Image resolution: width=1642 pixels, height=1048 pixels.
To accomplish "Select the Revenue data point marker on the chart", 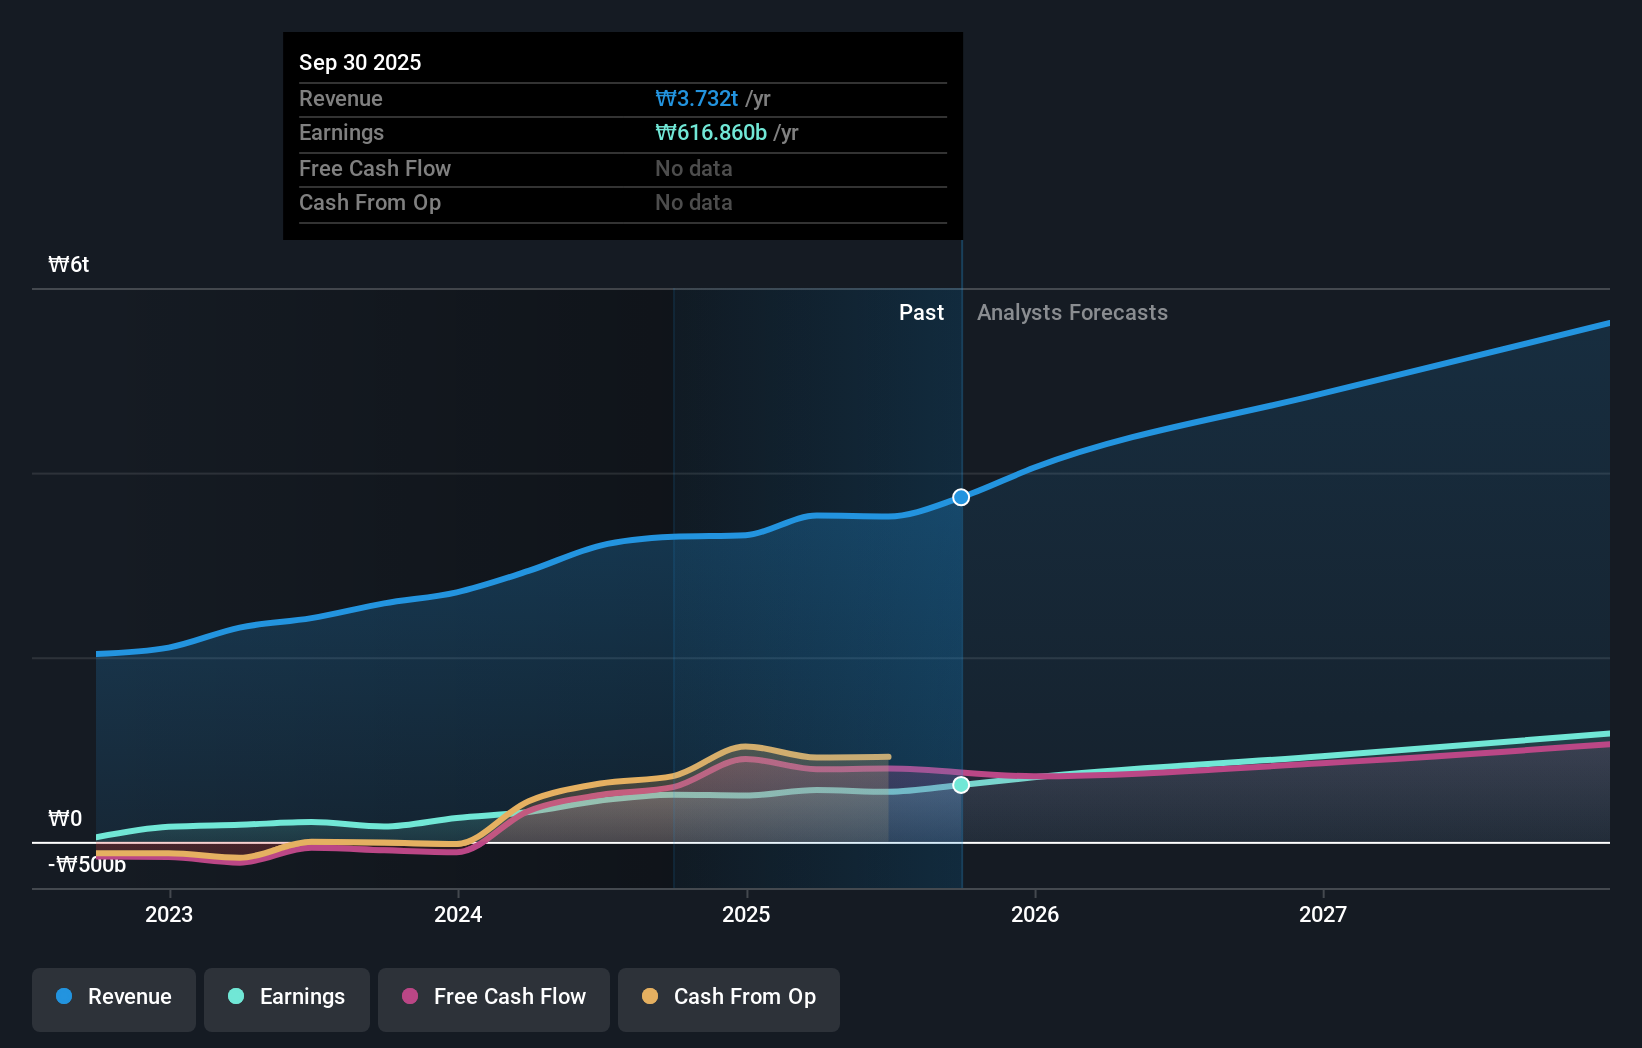I will click(x=960, y=496).
